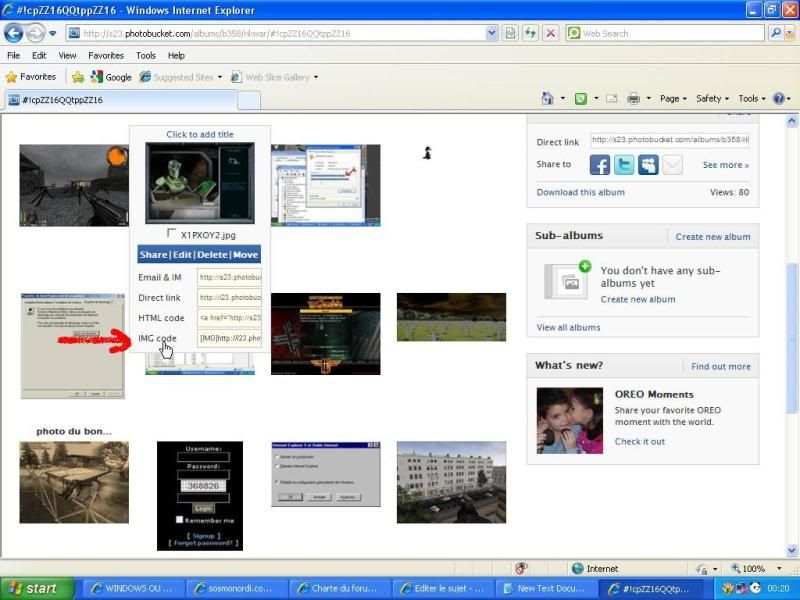
Task: Click the Feeds icon in command bar
Action: coord(581,98)
